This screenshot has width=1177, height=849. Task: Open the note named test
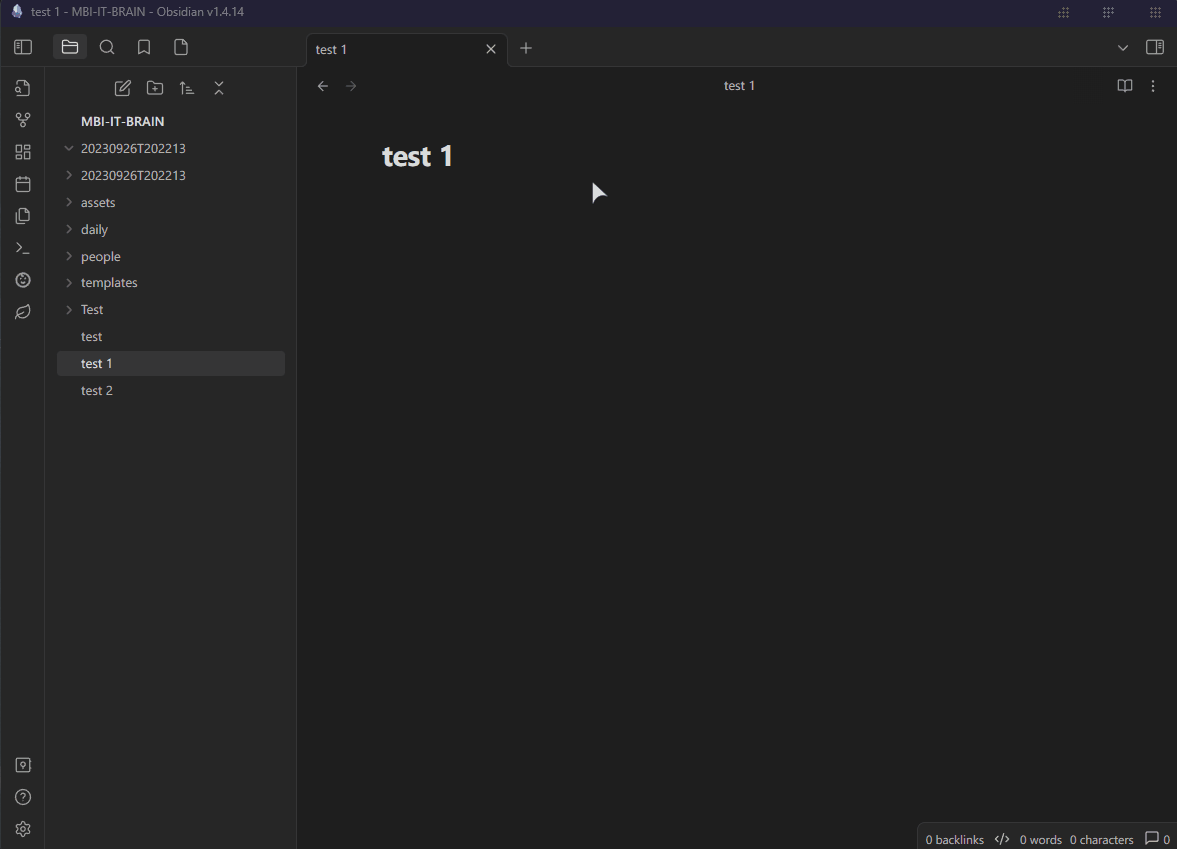170,336
